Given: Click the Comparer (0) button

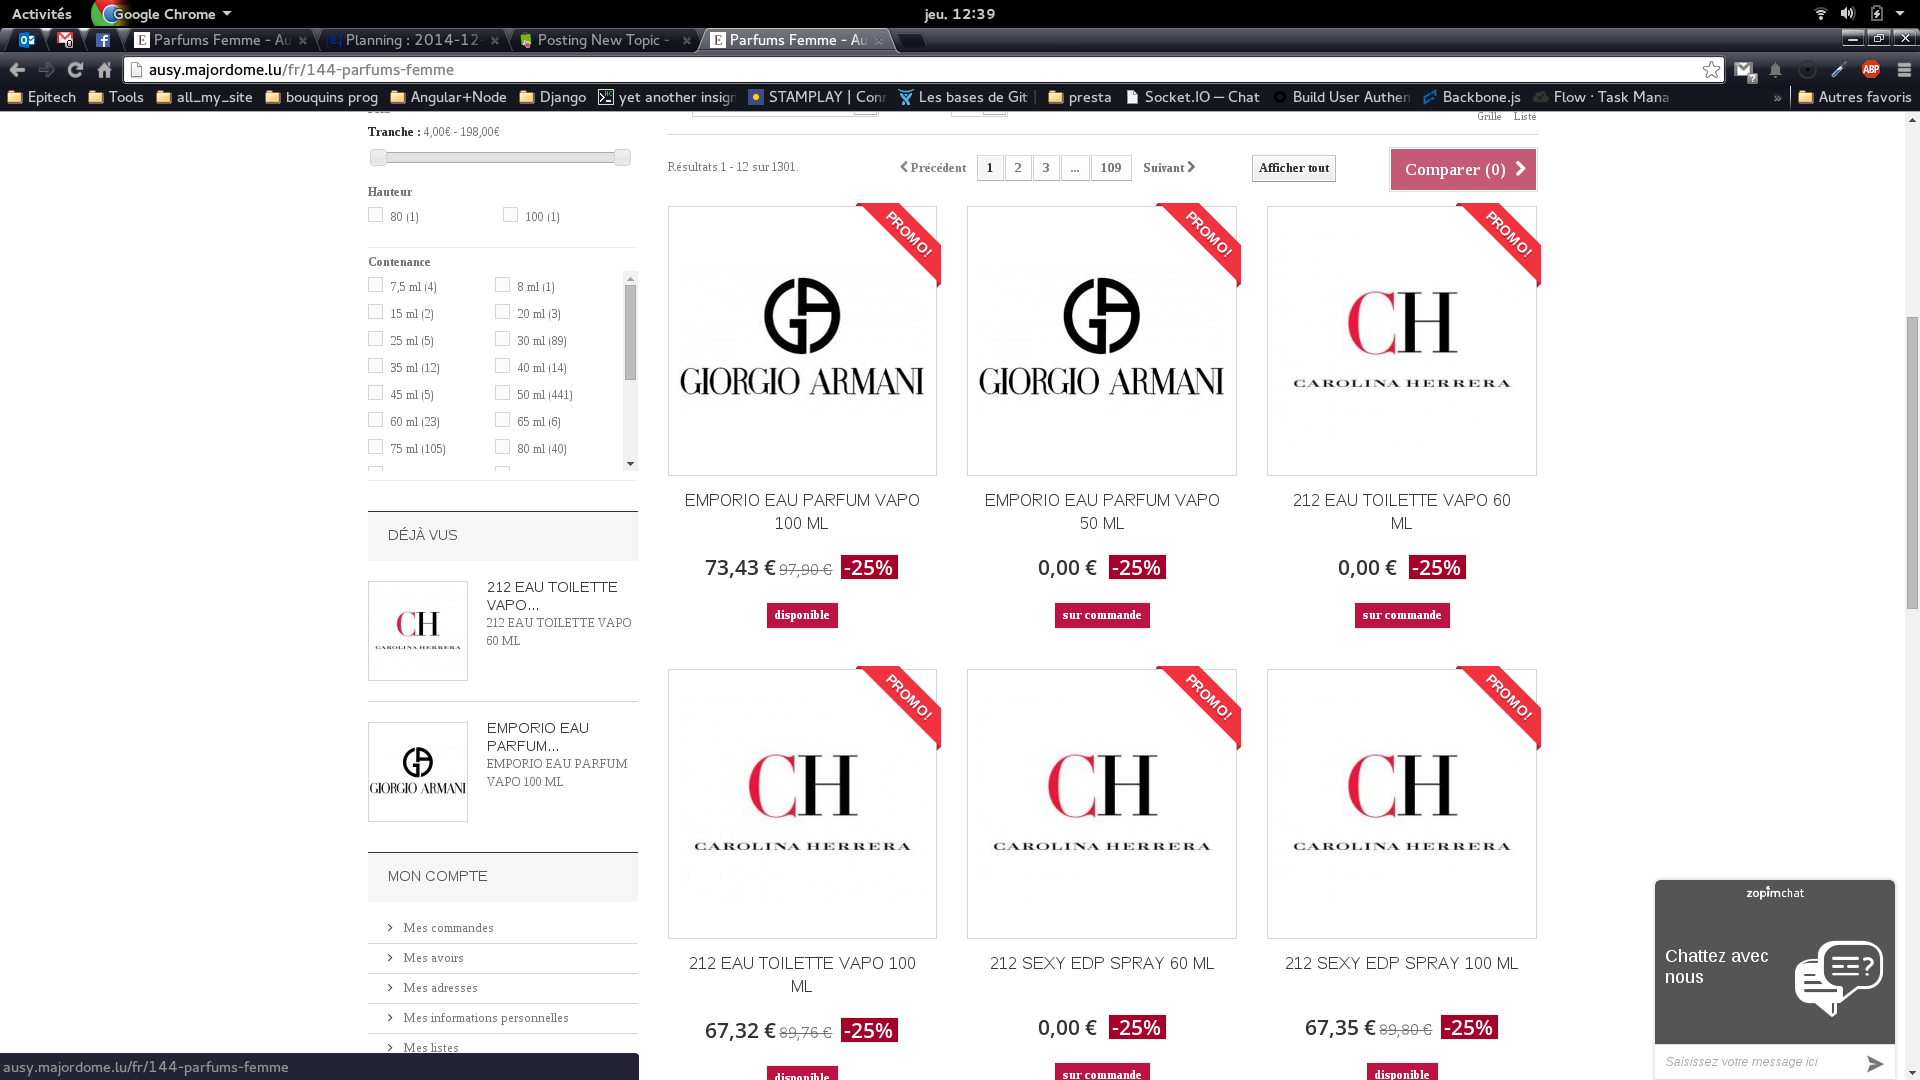Looking at the screenshot, I should coord(1463,169).
